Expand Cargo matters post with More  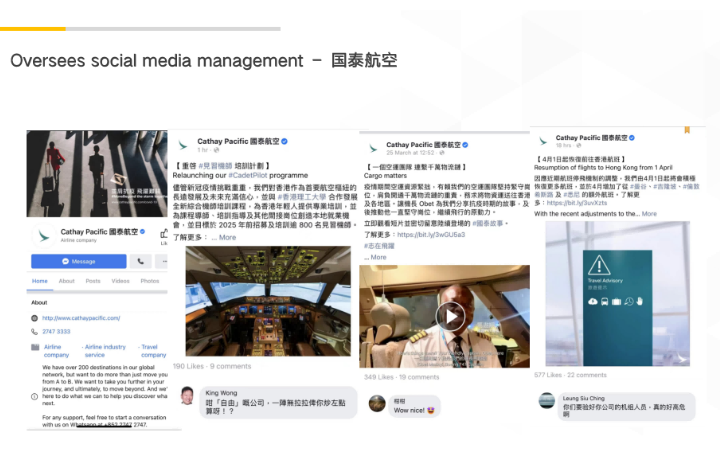pyautogui.click(x=378, y=258)
